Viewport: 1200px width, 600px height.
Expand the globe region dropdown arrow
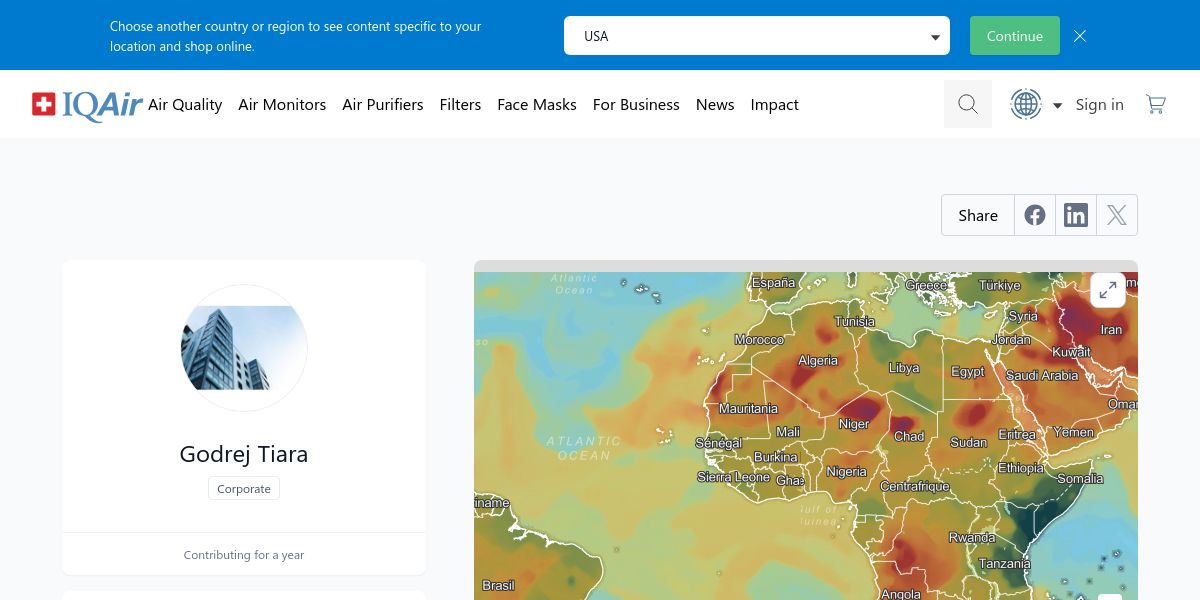[x=1057, y=105]
